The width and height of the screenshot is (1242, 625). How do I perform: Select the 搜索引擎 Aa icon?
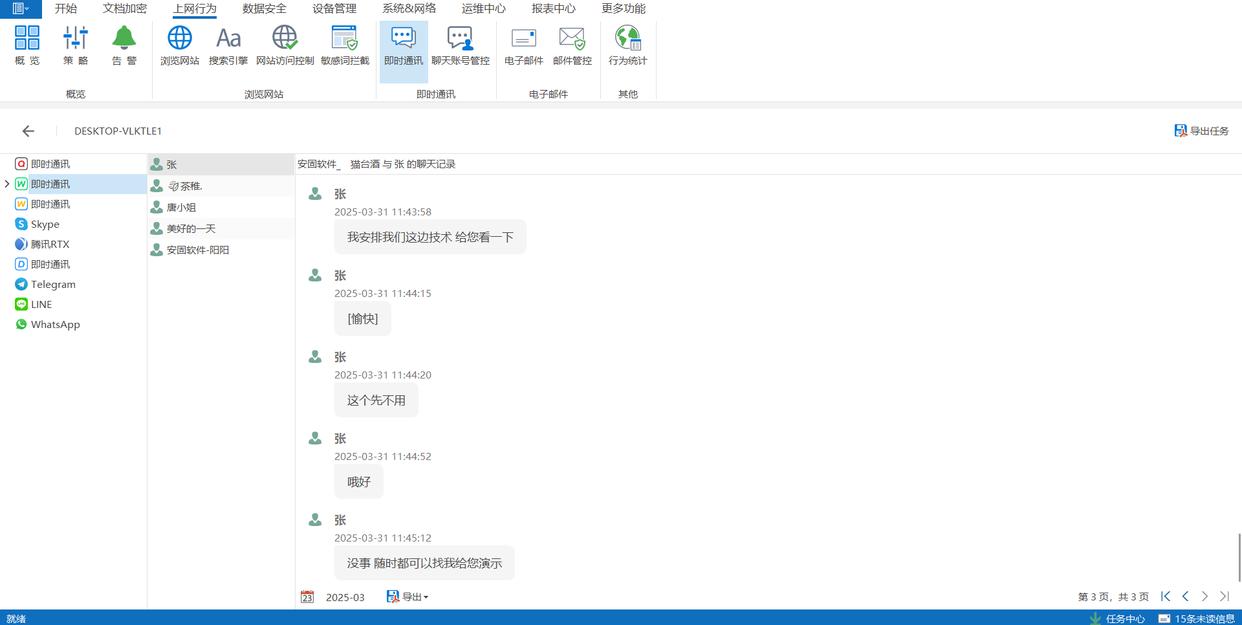[x=228, y=46]
